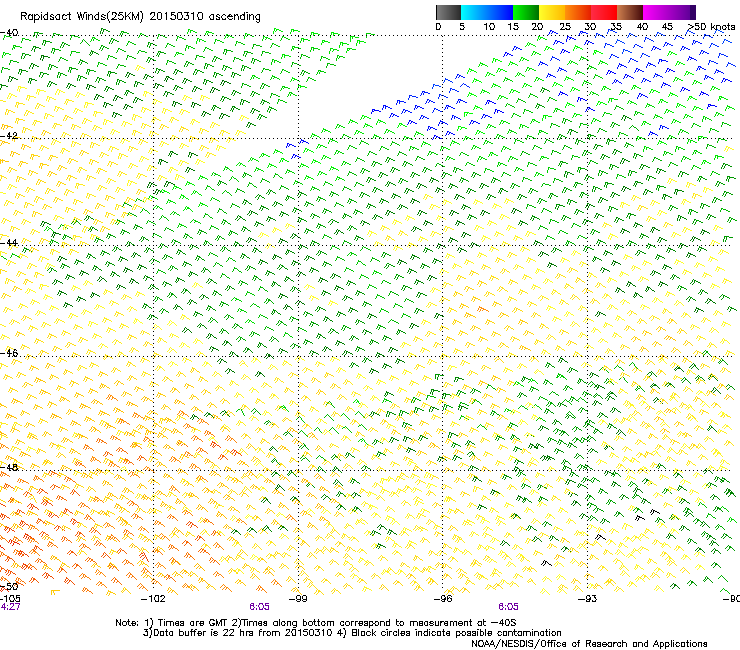Click the '-102' longitude label

pyautogui.click(x=153, y=599)
